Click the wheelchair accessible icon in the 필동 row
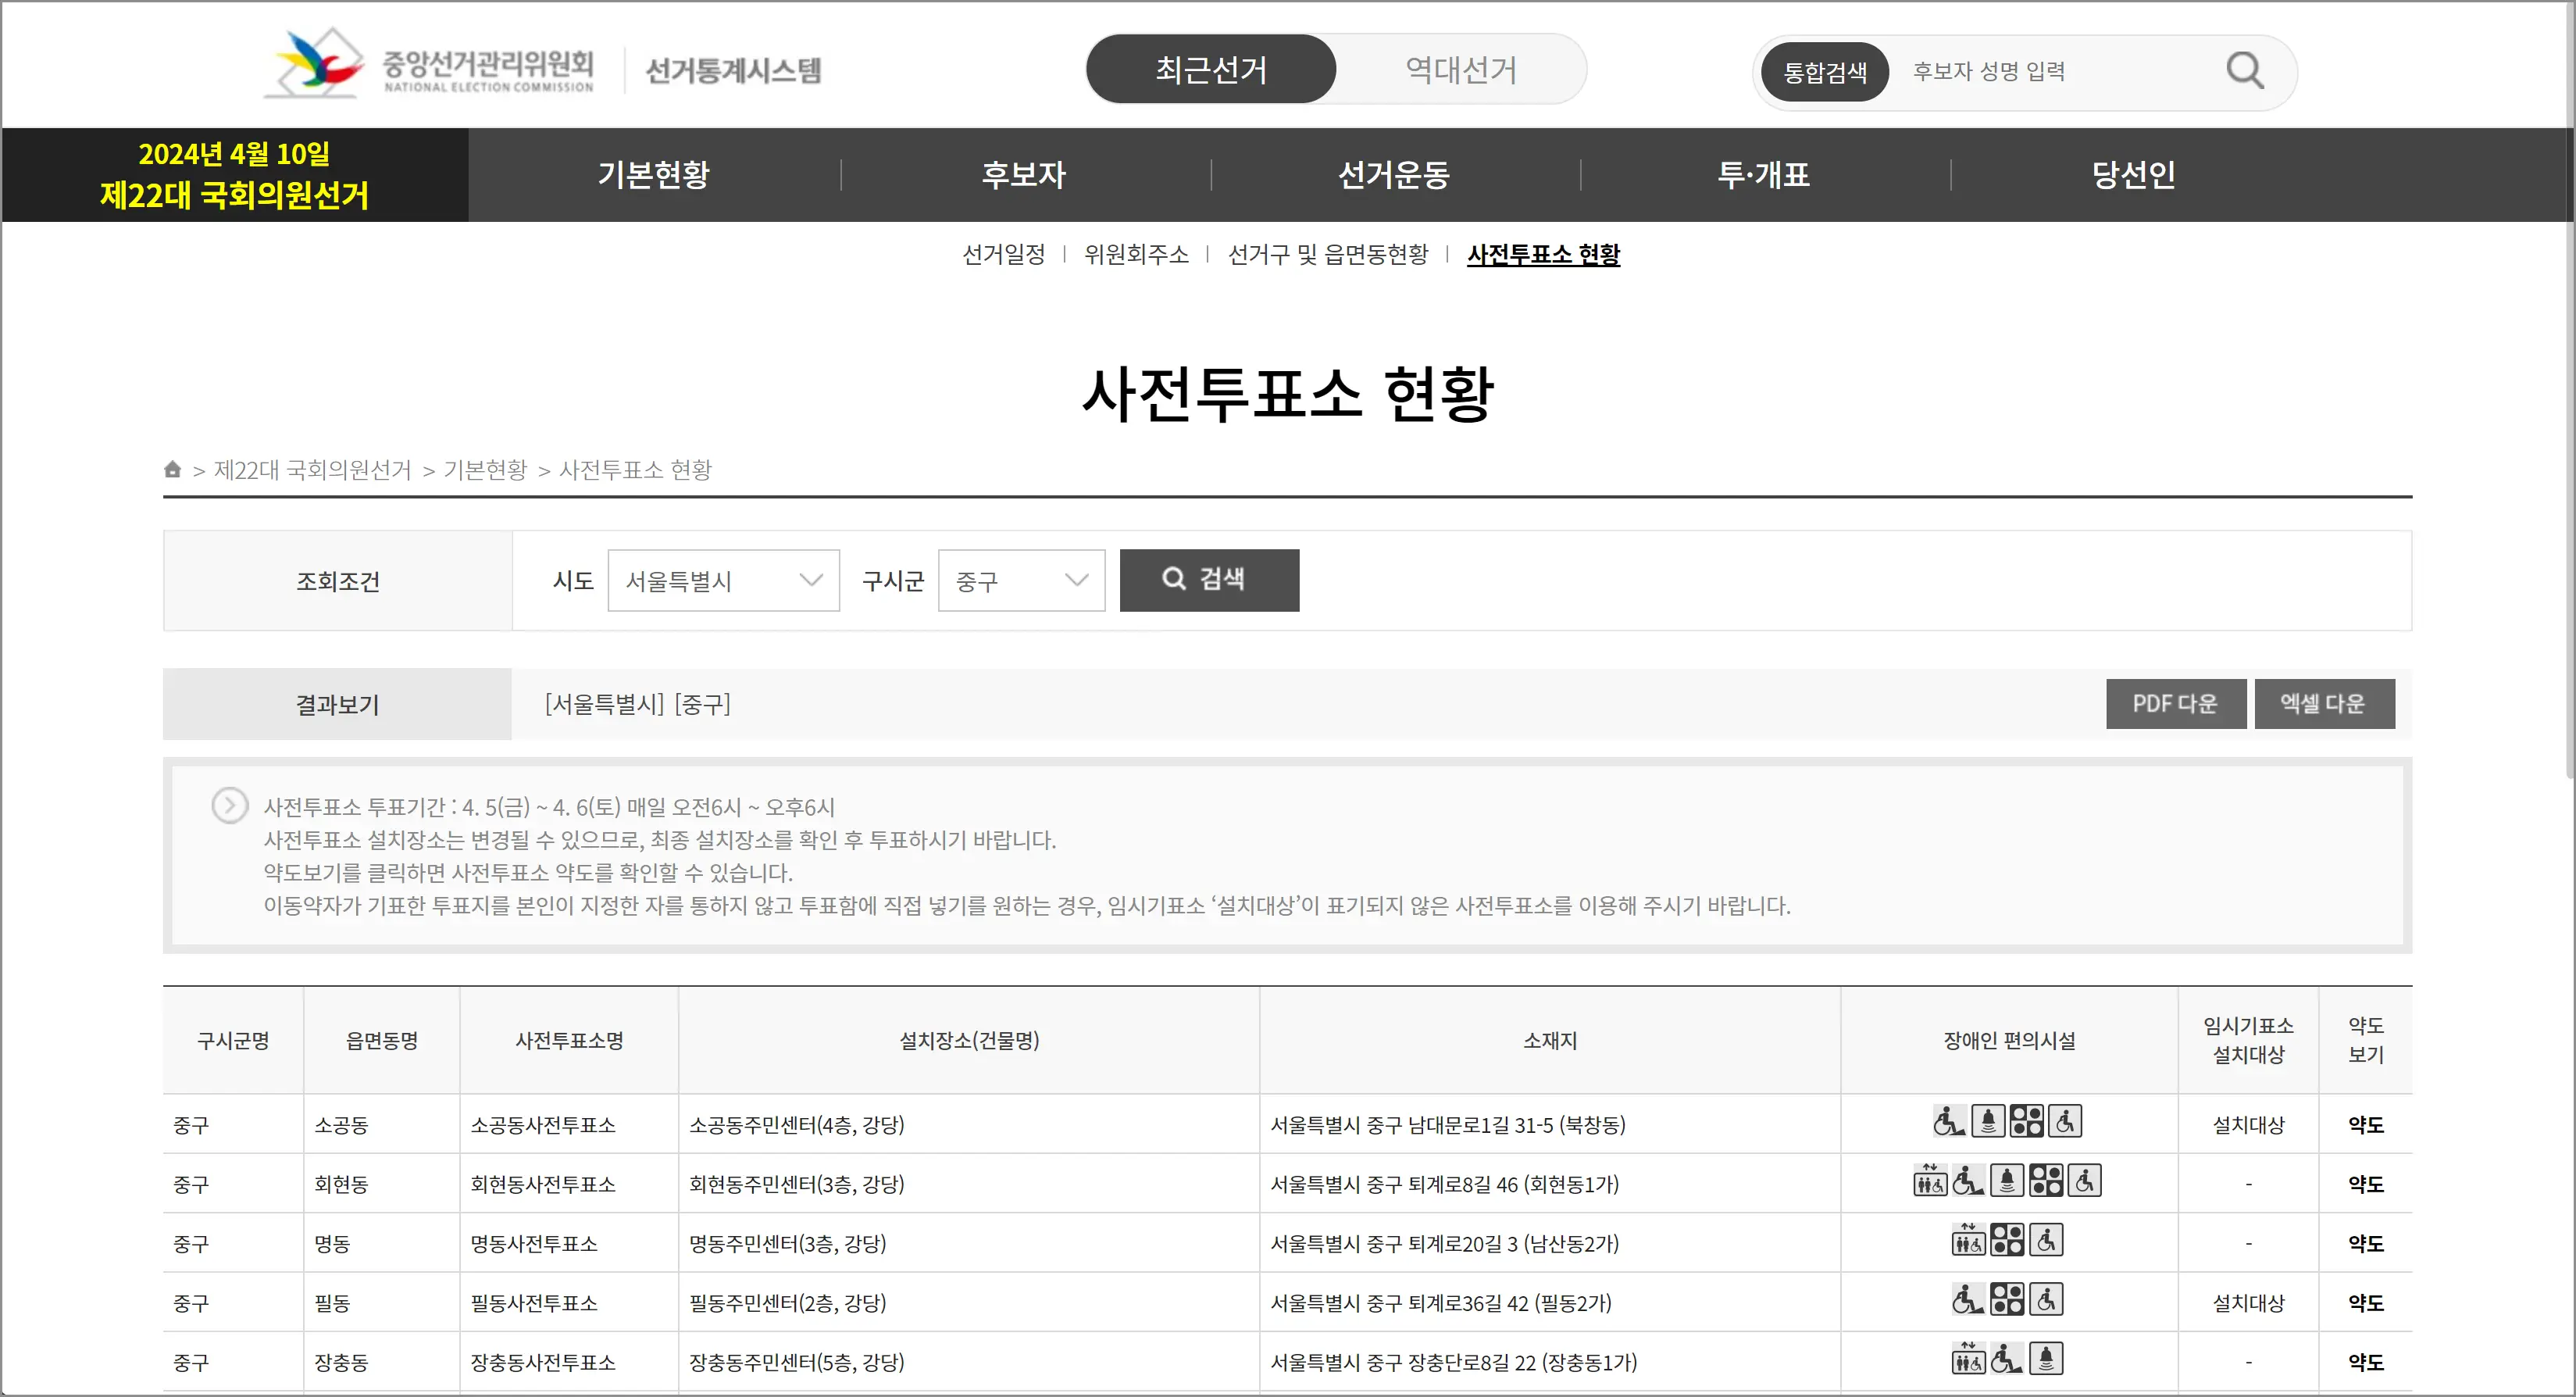 point(2046,1300)
